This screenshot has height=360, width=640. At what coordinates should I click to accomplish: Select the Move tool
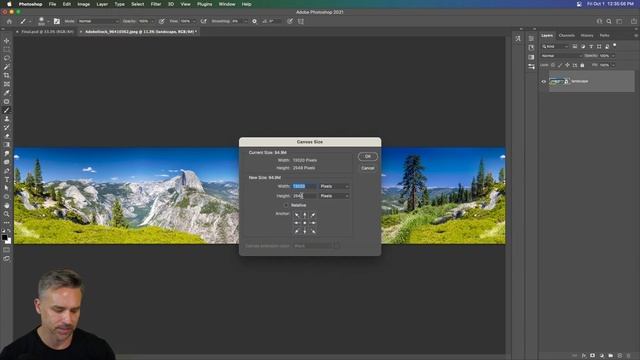7,41
